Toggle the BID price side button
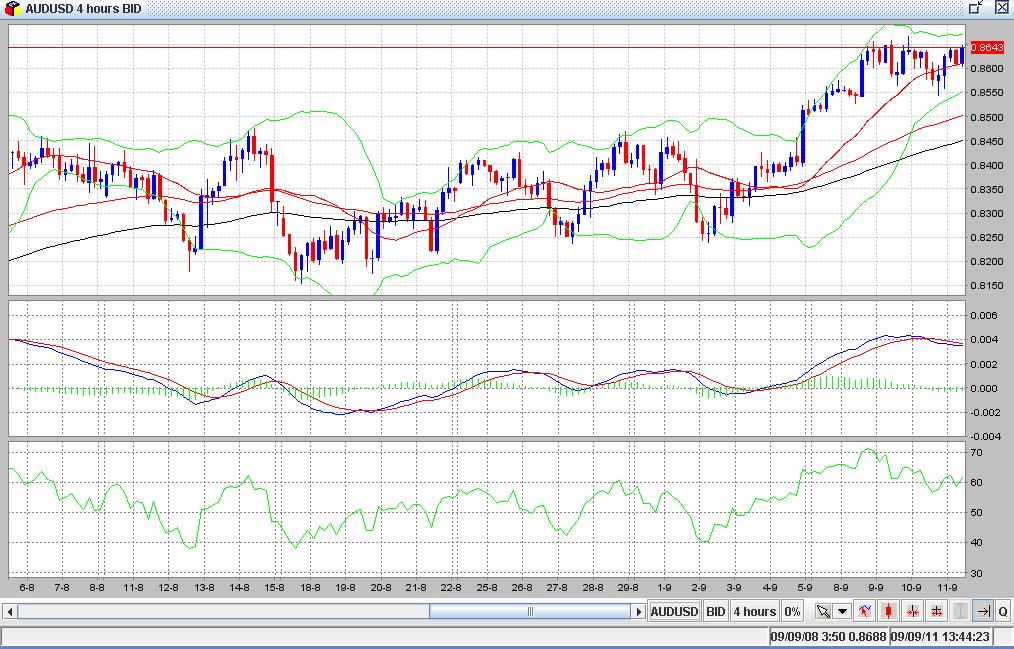 pyautogui.click(x=716, y=611)
